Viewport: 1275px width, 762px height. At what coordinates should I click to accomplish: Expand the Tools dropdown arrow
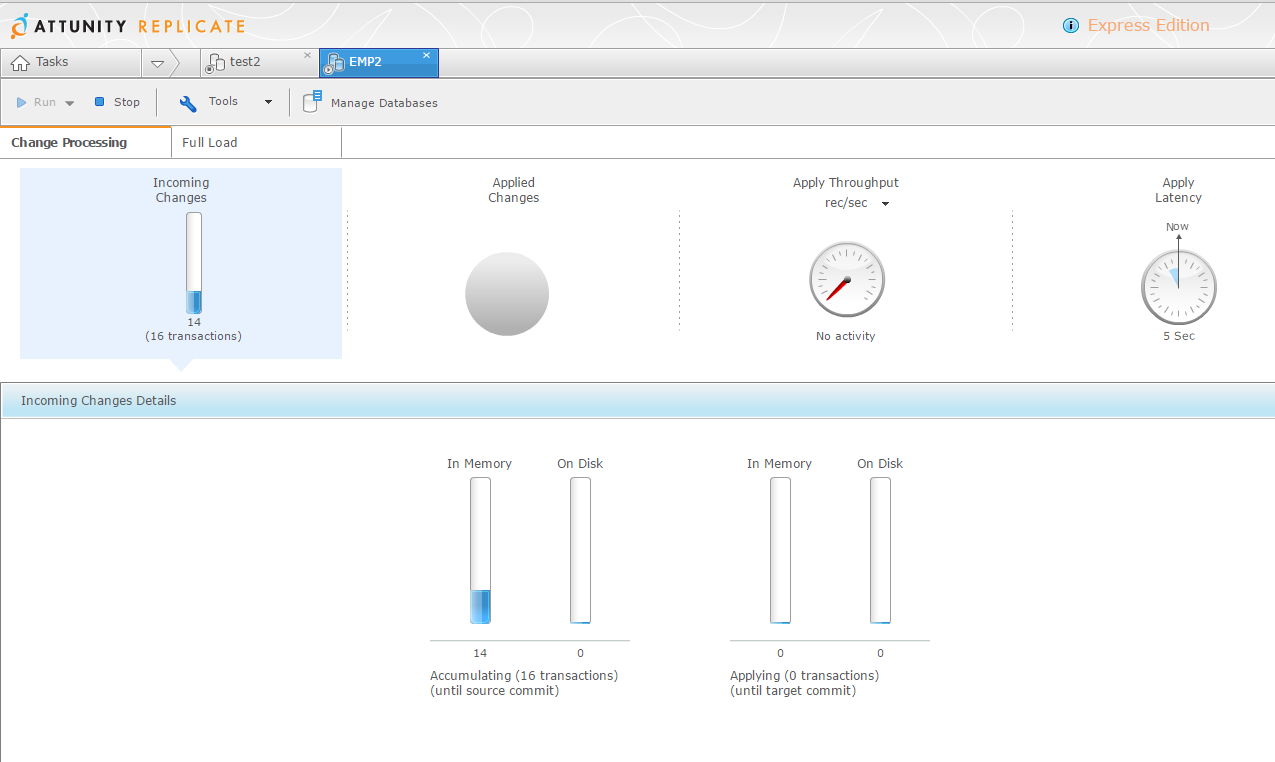click(x=268, y=102)
